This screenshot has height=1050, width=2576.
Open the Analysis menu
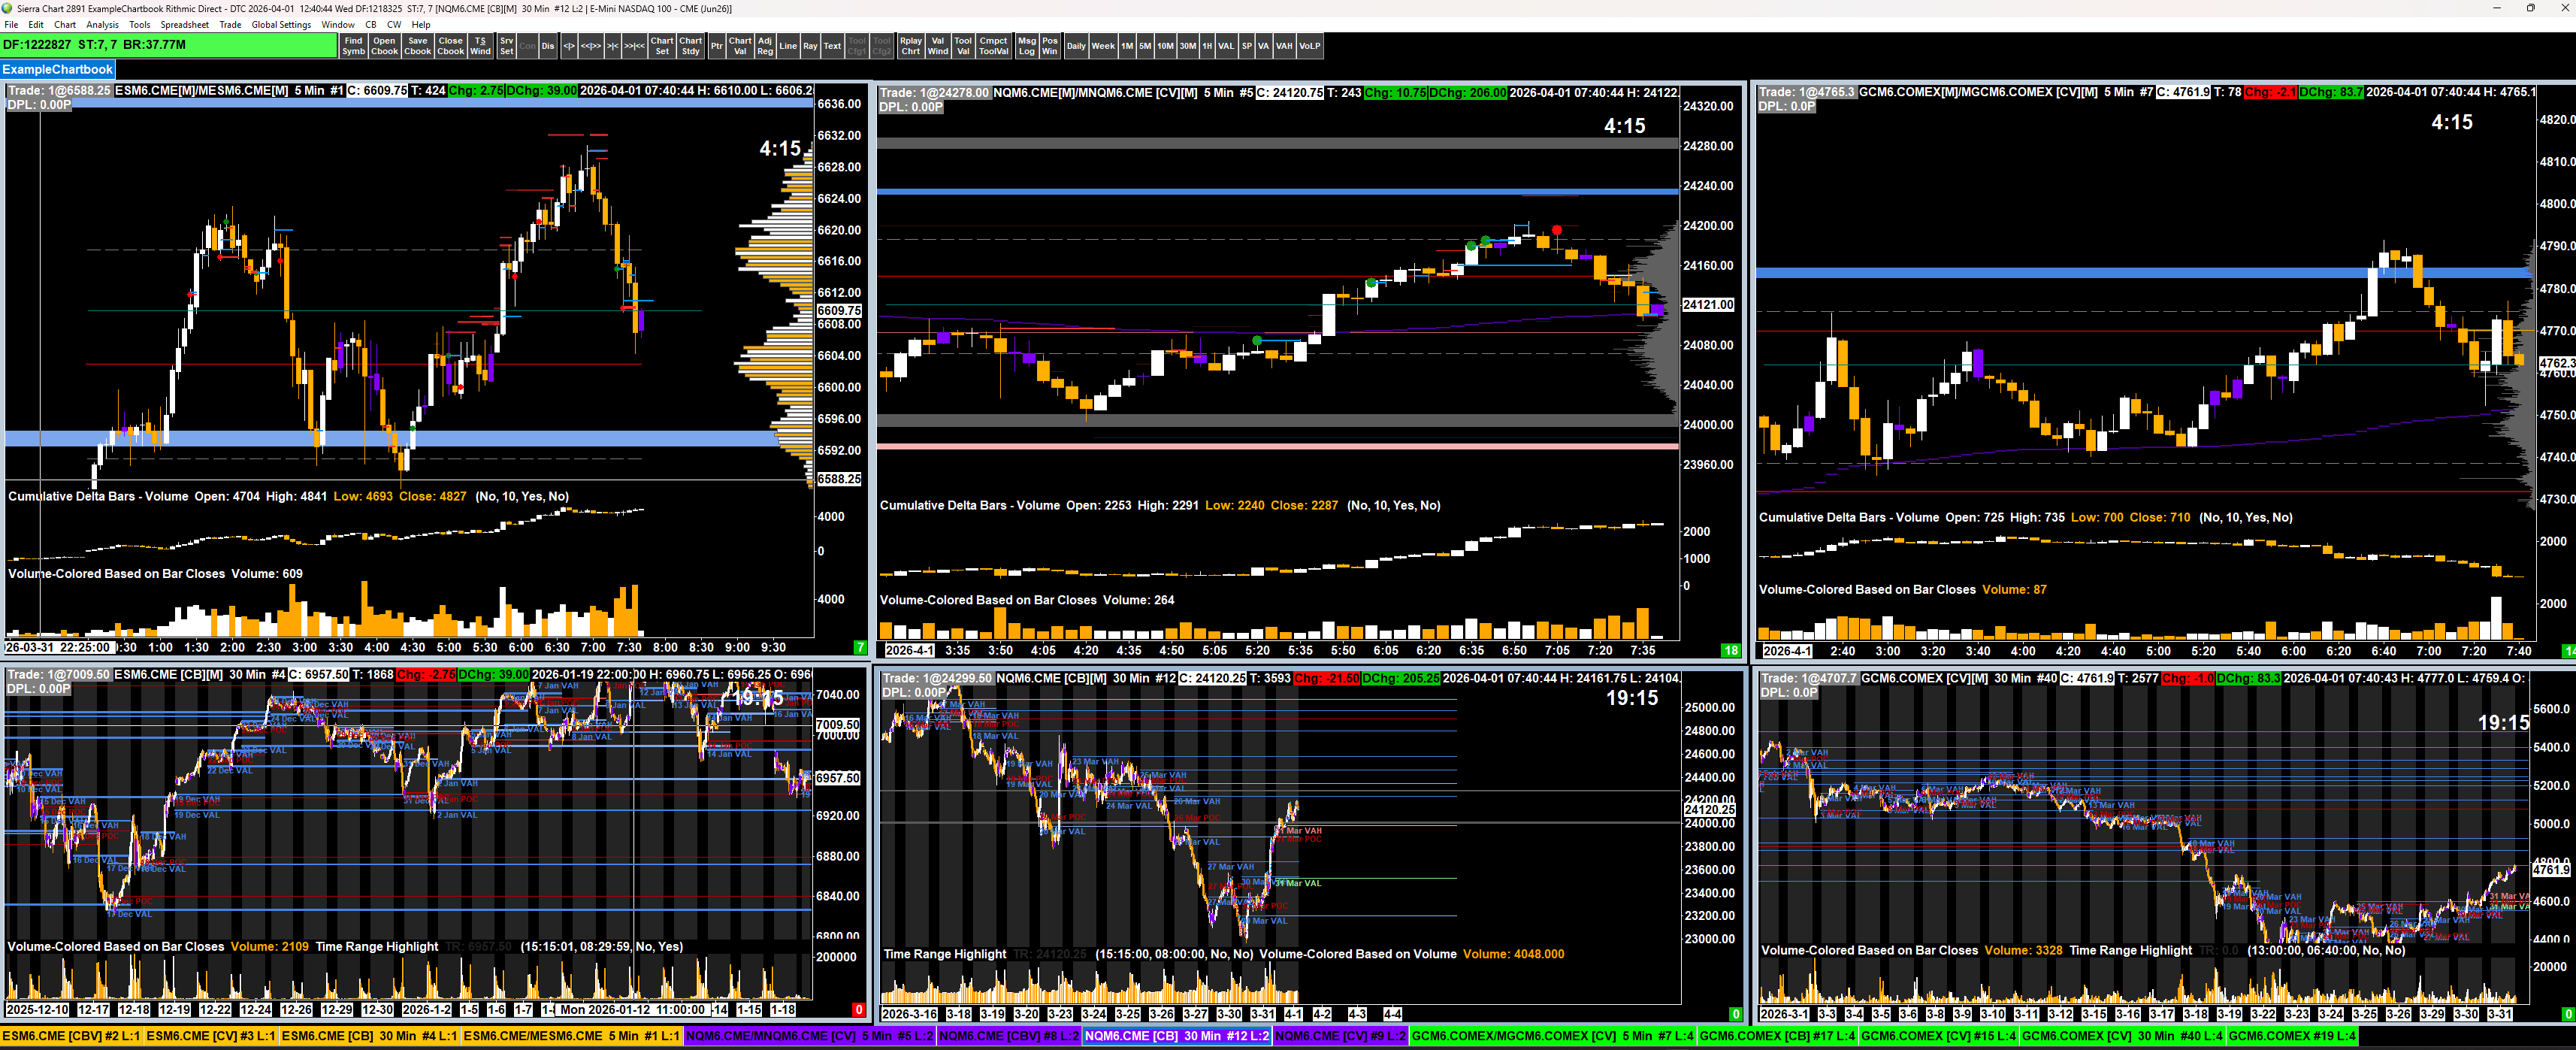(x=102, y=25)
